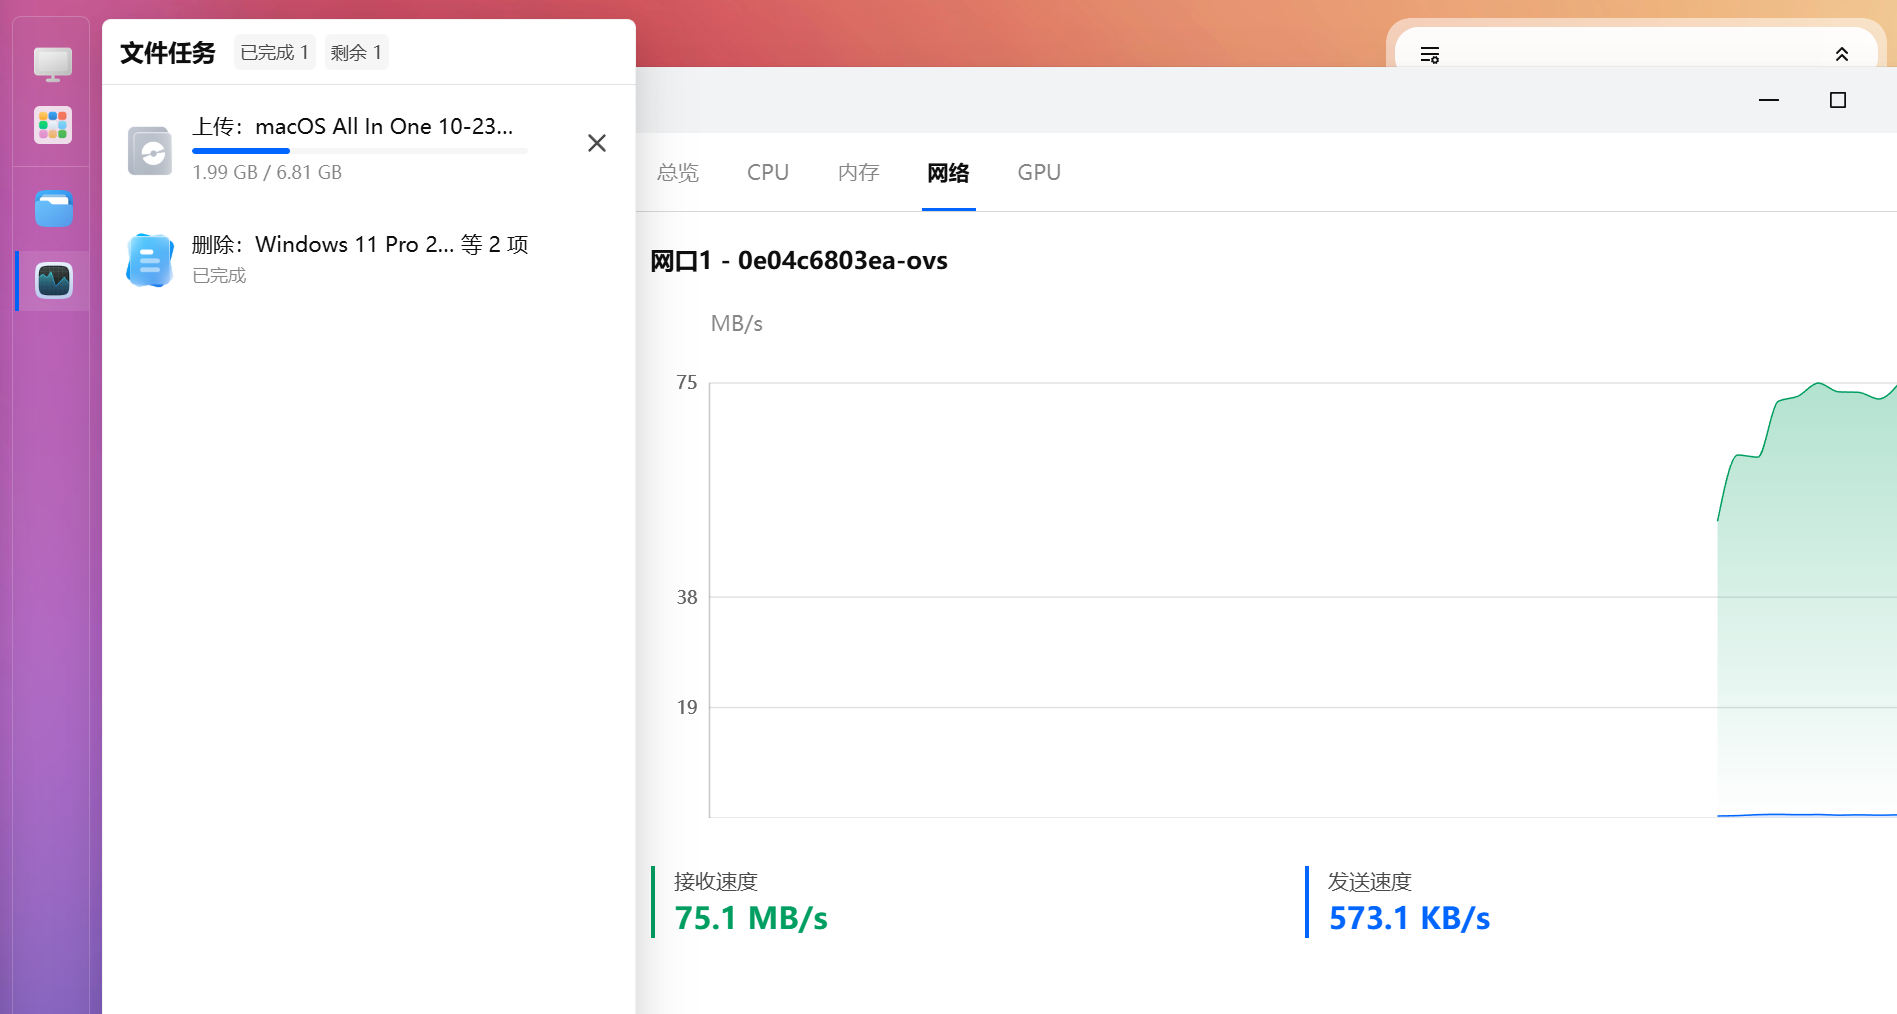The image size is (1897, 1014).
Task: Open the desktop monitor icon in the dock
Action: (x=53, y=64)
